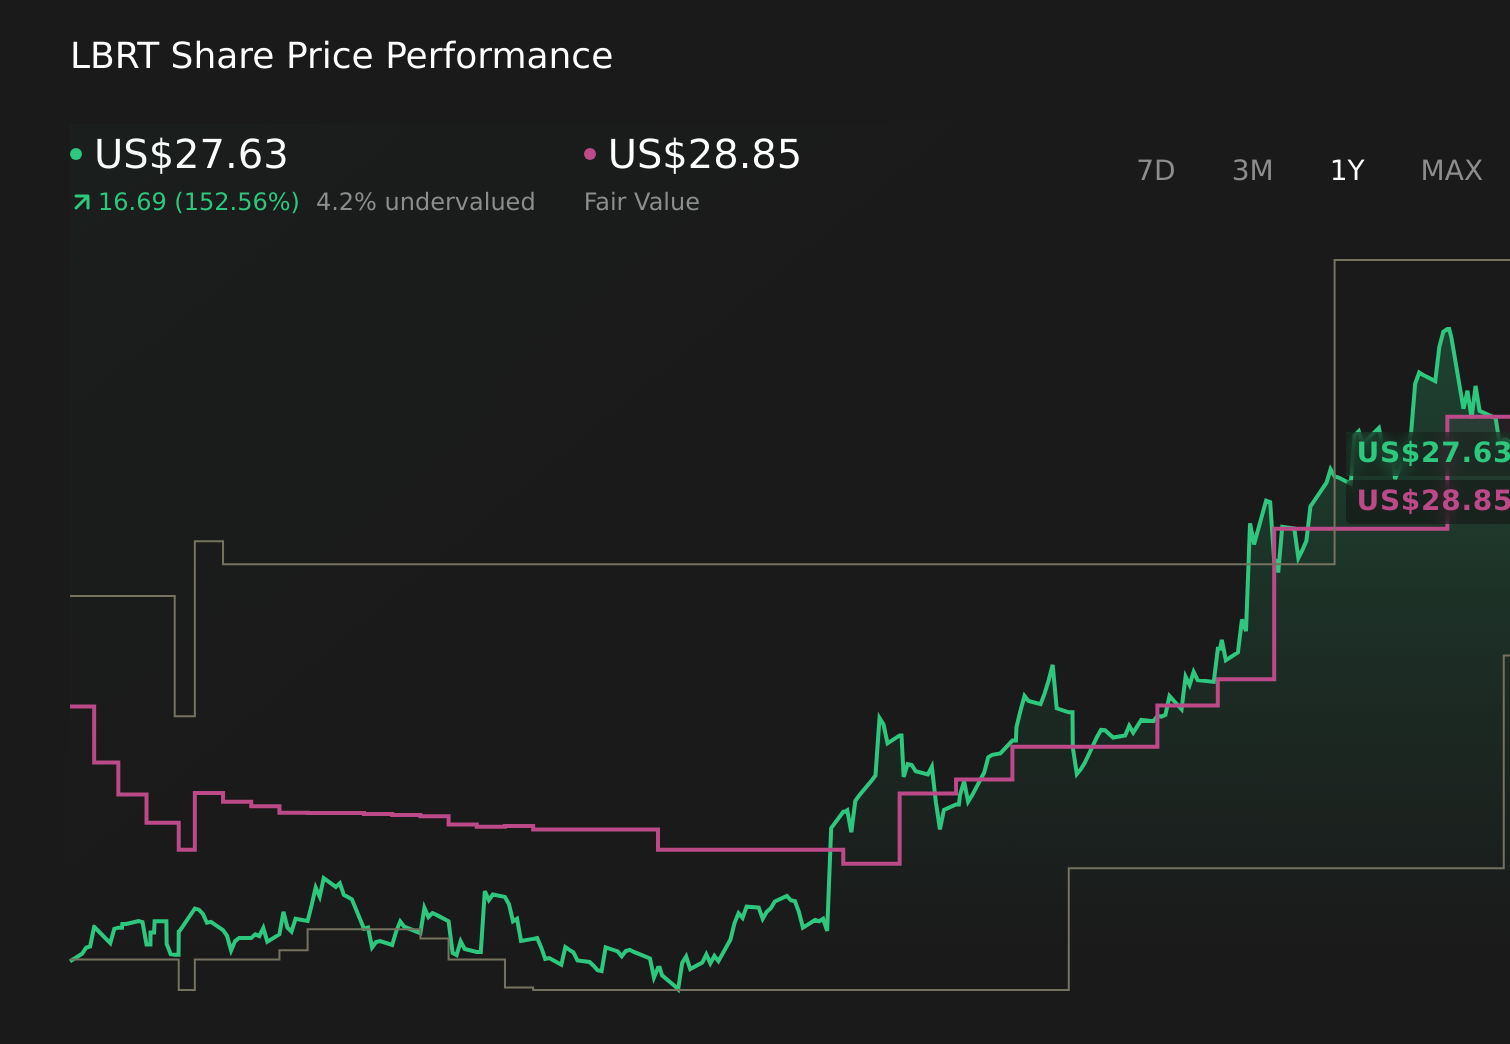Switch to the 7D time range tab
1510x1044 pixels.
1156,170
